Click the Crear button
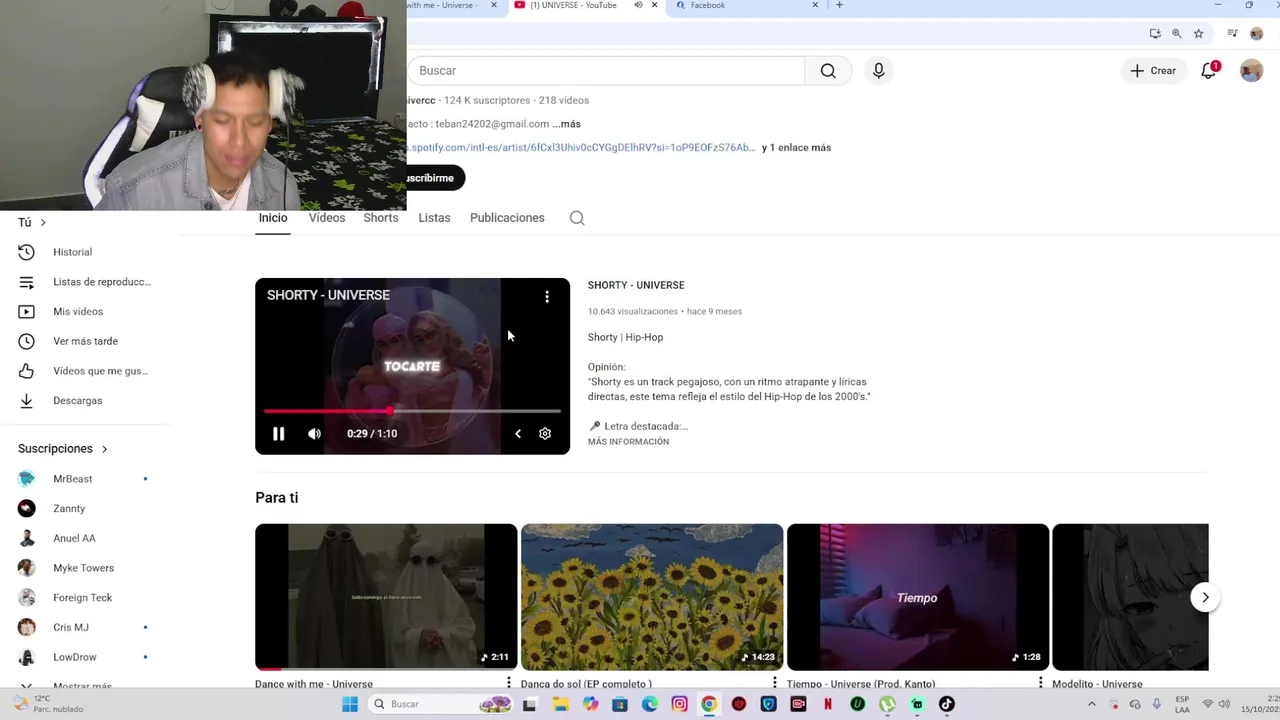The image size is (1280, 720). click(x=1153, y=71)
